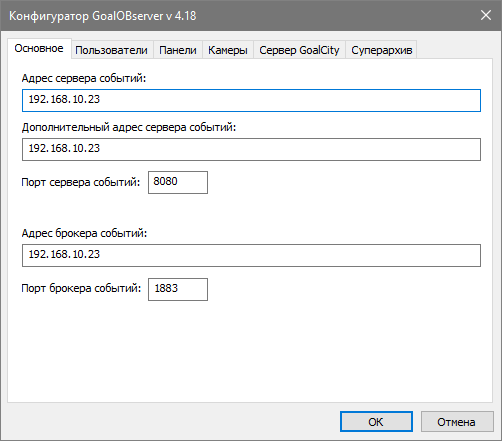Viewport: 502px width, 441px height.
Task: Click the Адрес брокера событий label
Action: pyautogui.click(x=84, y=233)
